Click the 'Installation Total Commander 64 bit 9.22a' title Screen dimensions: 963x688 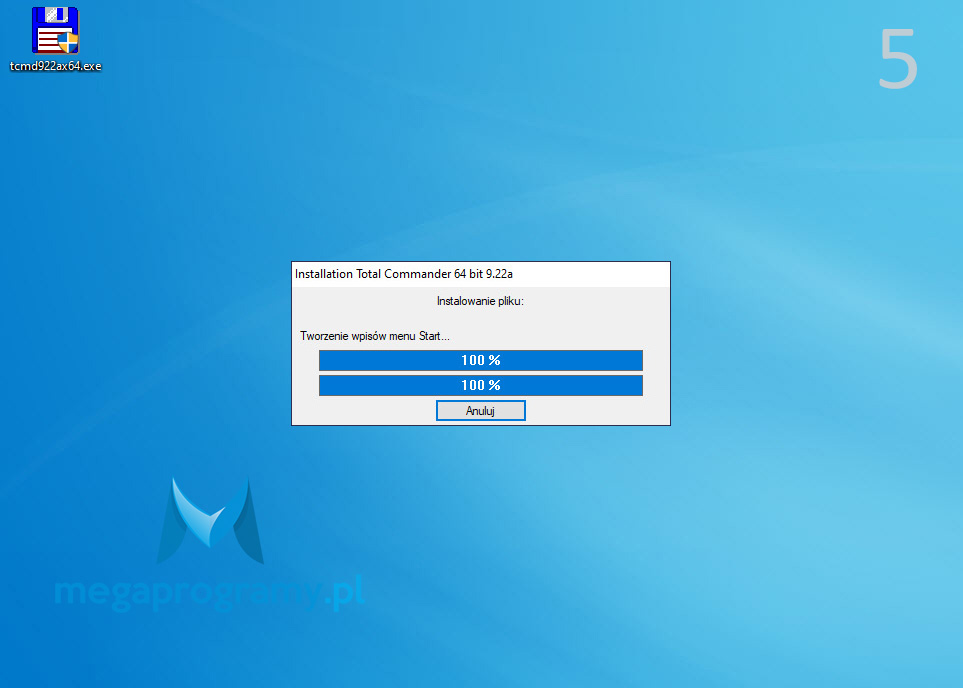click(404, 274)
